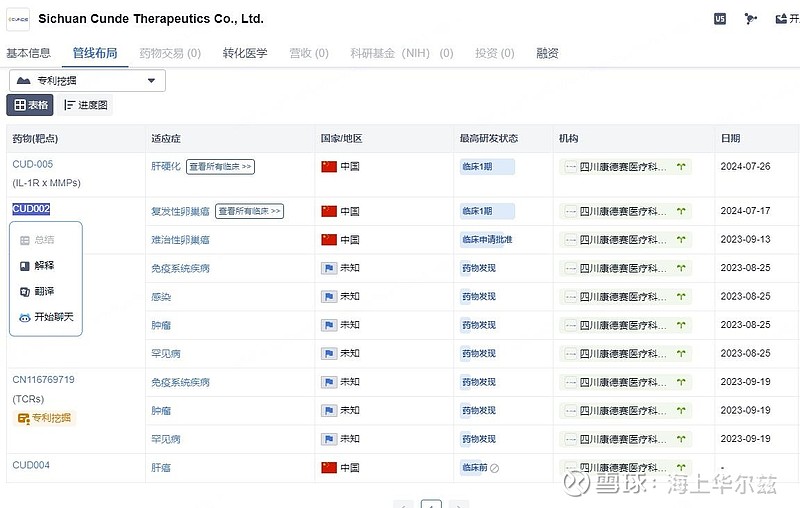Click the 药物(靶点) column header

pyautogui.click(x=35, y=139)
